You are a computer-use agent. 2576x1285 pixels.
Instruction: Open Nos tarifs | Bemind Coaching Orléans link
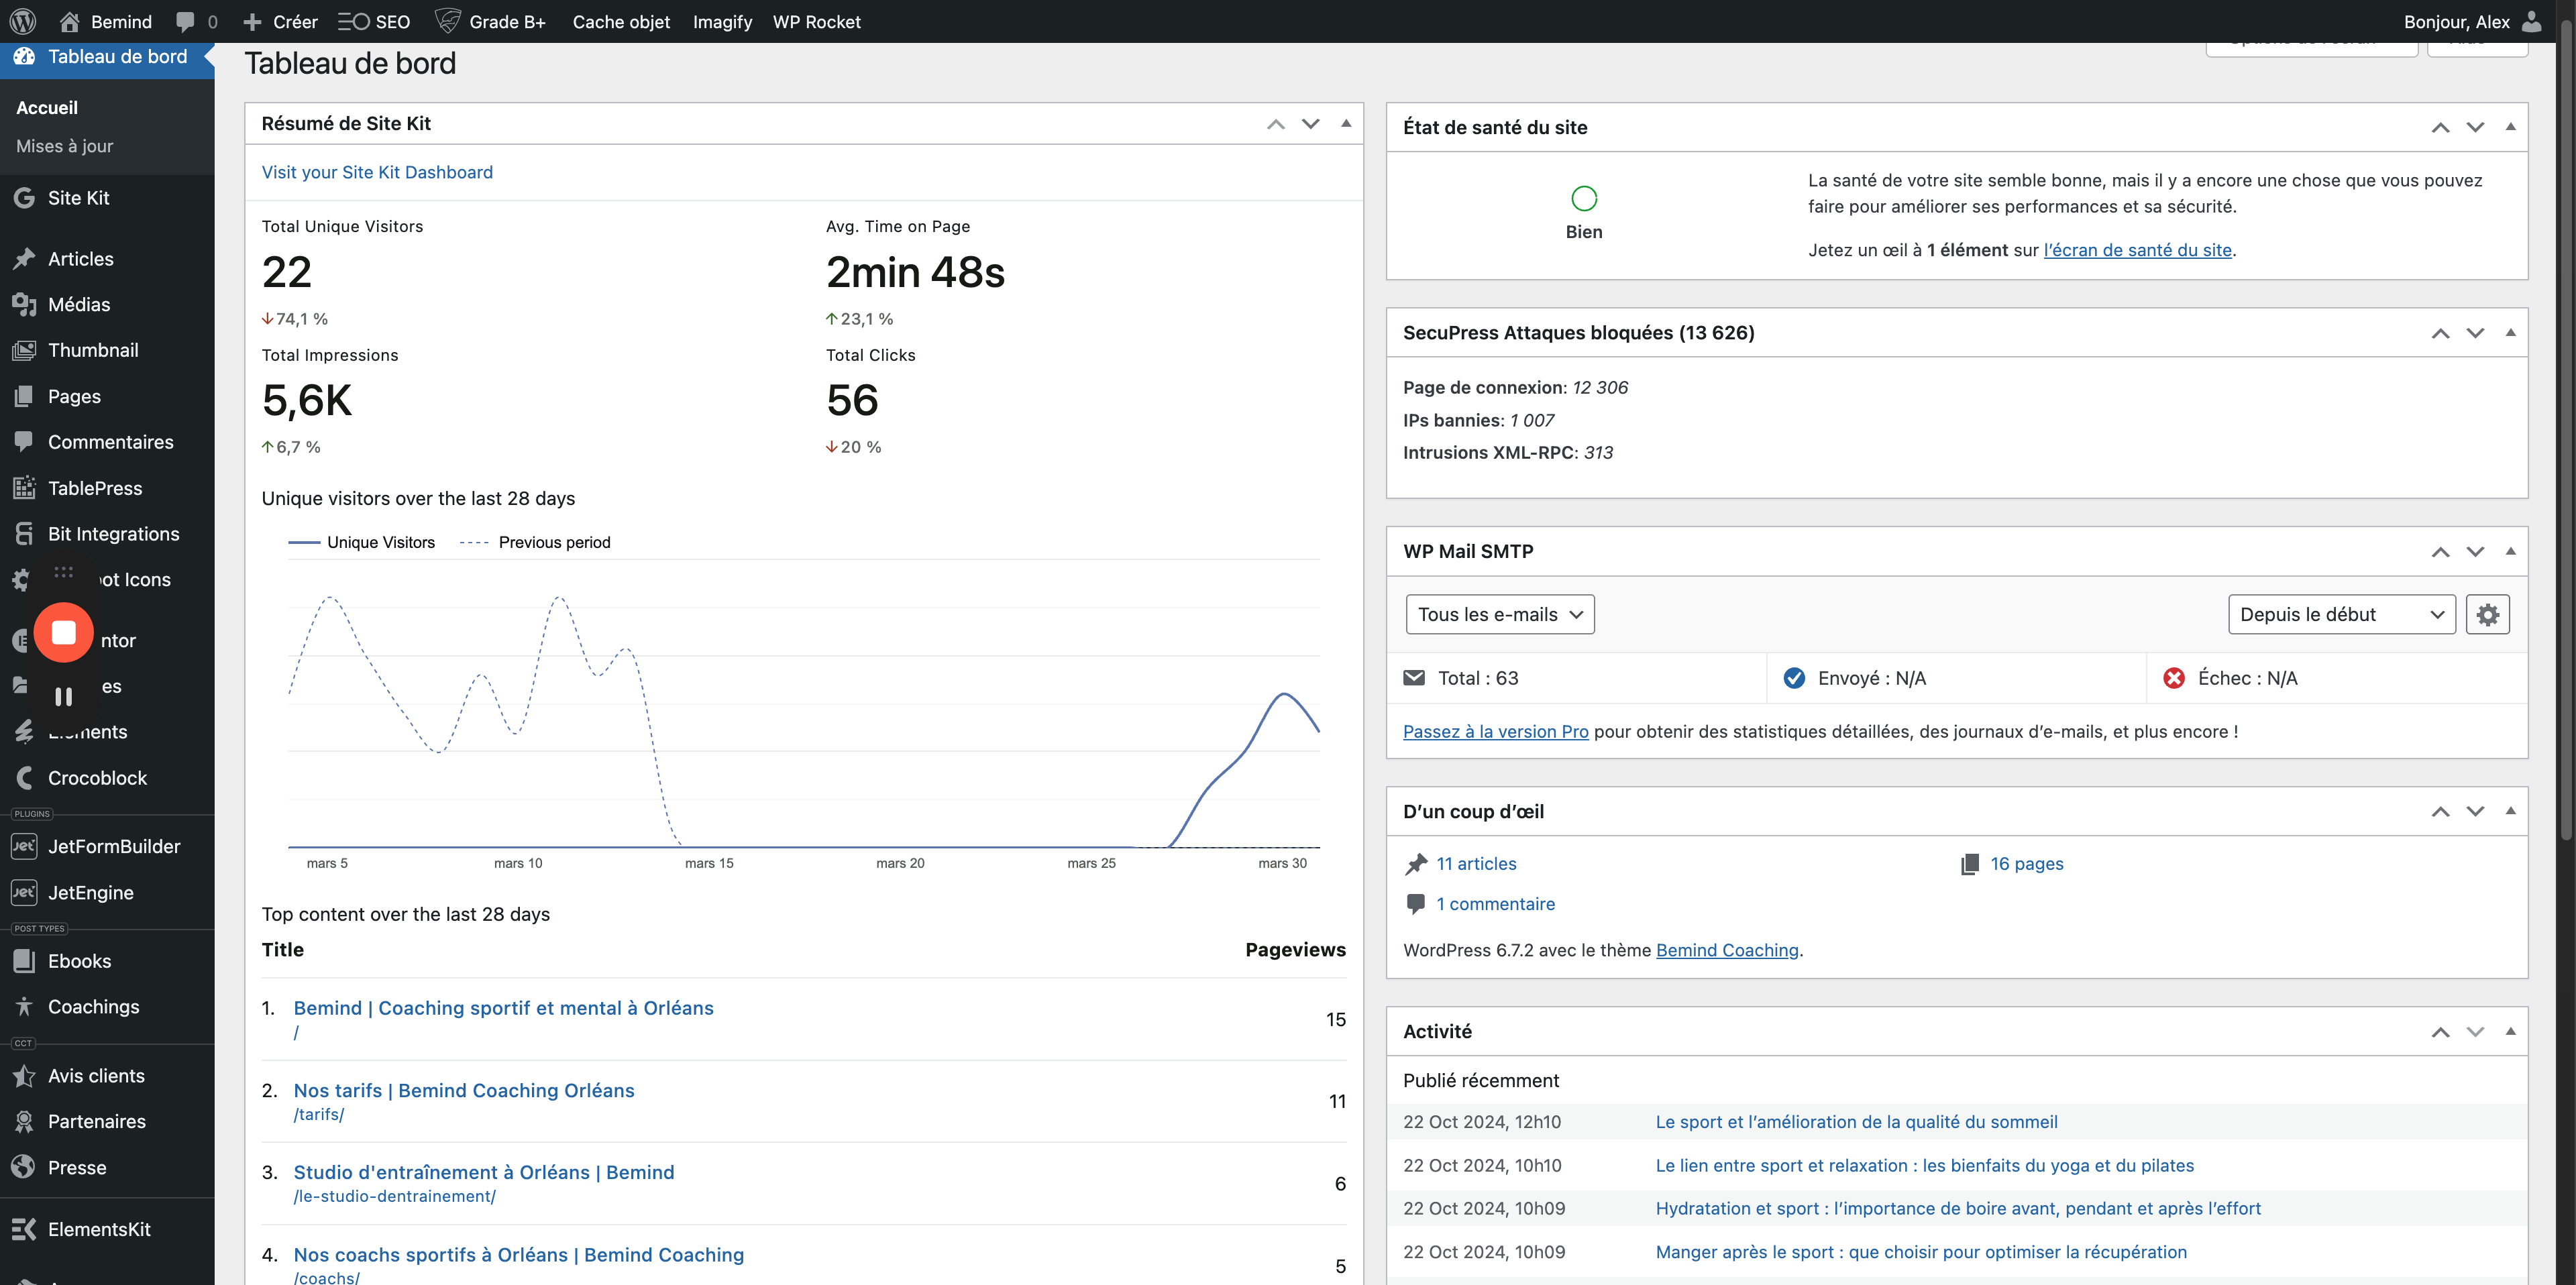pyautogui.click(x=464, y=1090)
